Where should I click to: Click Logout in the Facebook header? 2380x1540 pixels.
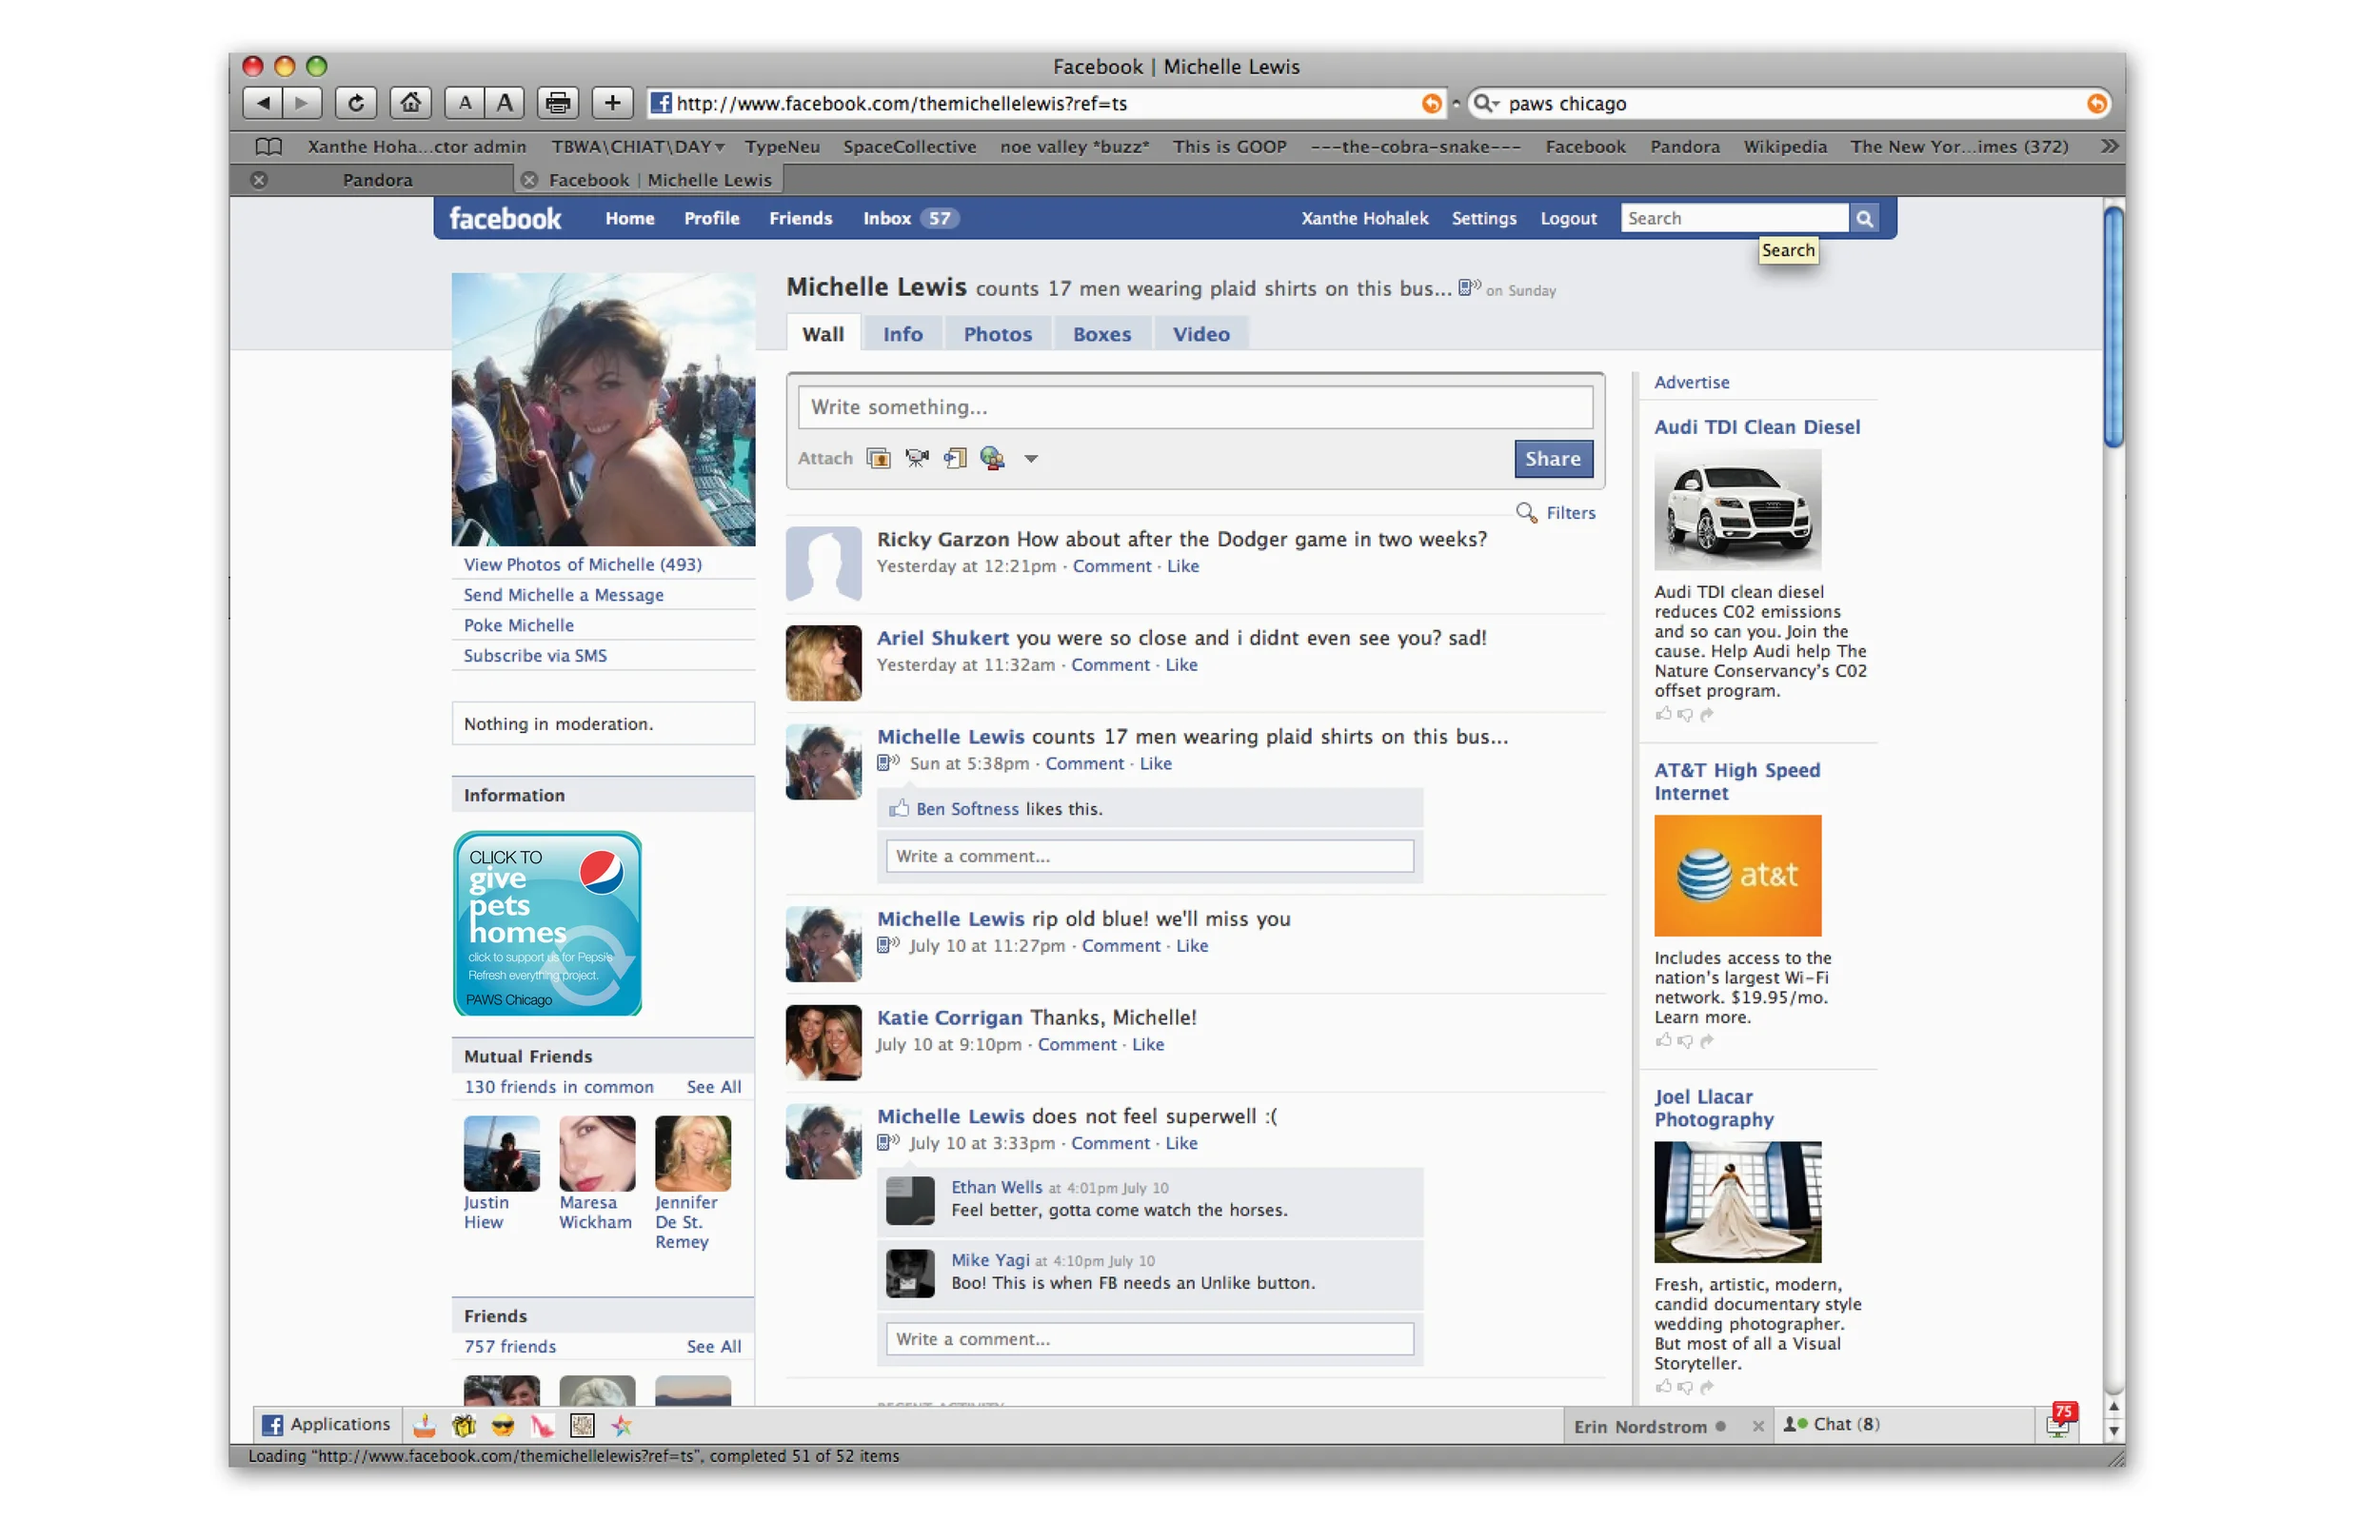click(1568, 219)
